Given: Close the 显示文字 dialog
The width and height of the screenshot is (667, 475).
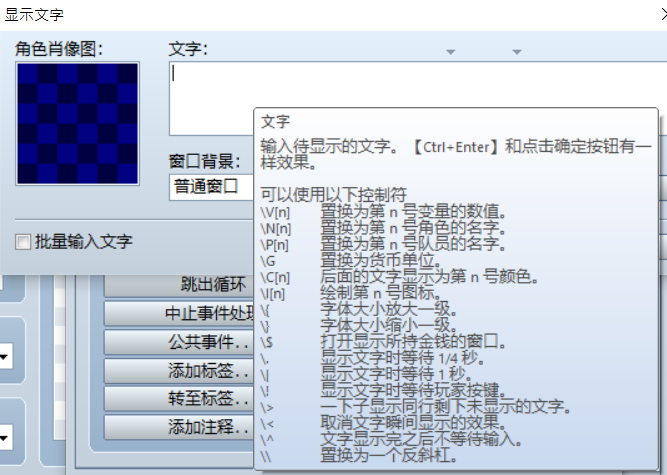Looking at the screenshot, I should pyautogui.click(x=664, y=14).
